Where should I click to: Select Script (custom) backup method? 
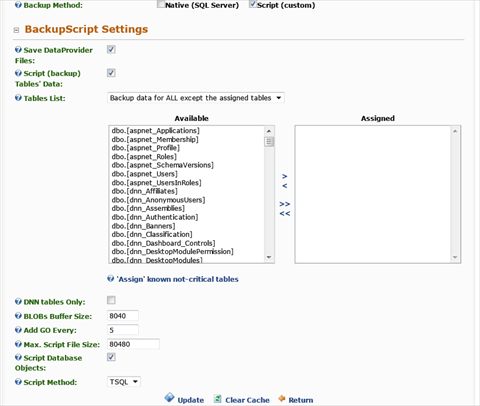(252, 4)
